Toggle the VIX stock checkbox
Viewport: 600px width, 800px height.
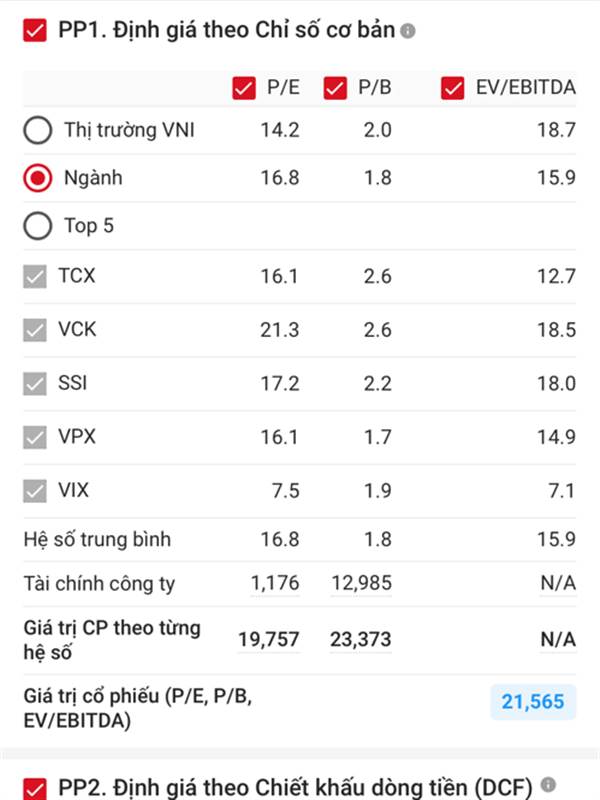coord(36,491)
